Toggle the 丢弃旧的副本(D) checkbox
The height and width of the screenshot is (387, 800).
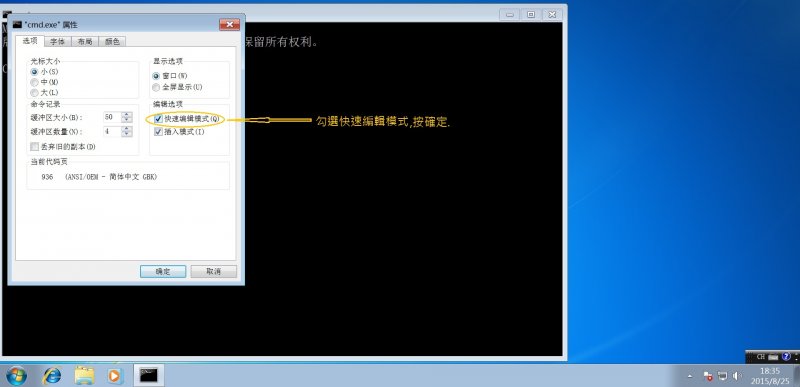tap(35, 147)
